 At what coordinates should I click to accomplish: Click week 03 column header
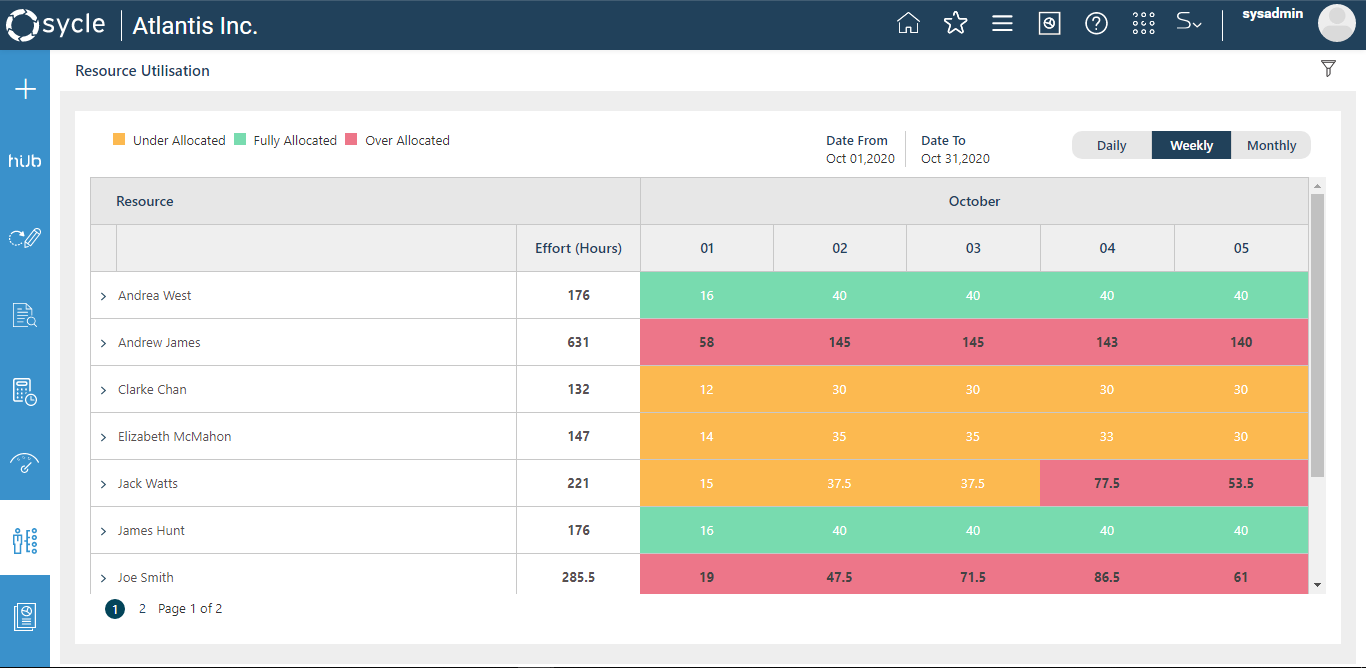[973, 248]
